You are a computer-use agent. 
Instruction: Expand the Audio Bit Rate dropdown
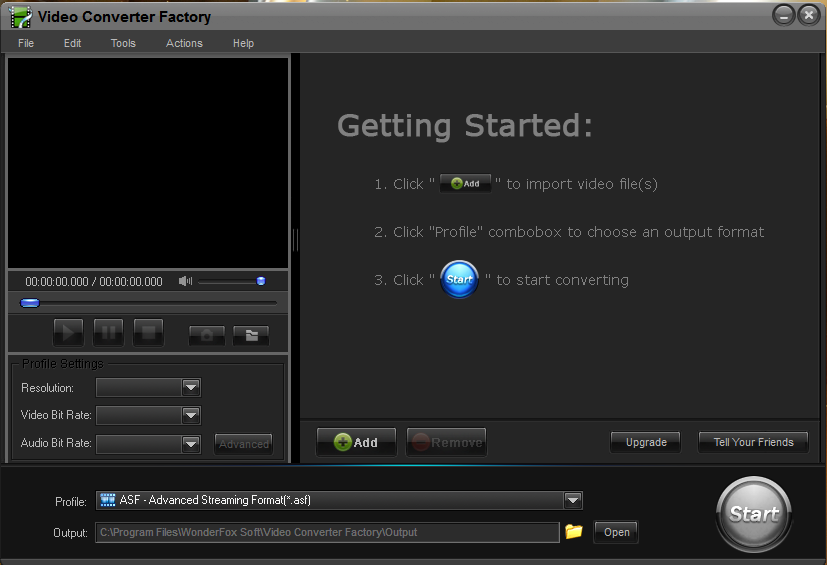click(191, 444)
